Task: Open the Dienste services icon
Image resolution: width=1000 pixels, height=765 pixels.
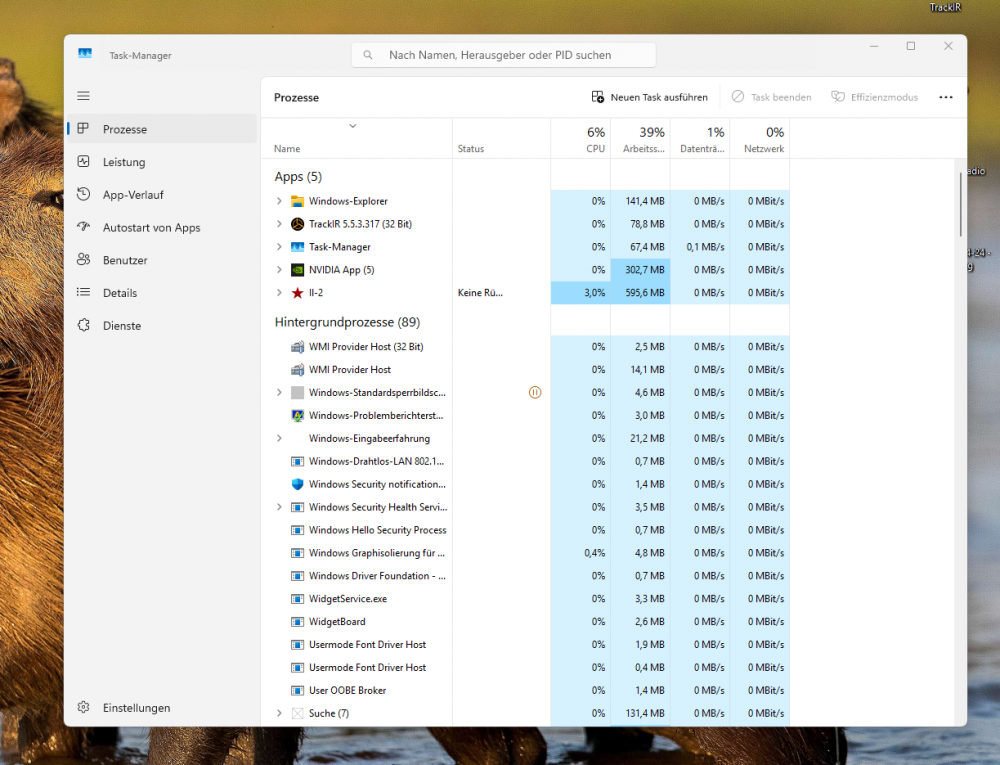Action: coord(84,325)
